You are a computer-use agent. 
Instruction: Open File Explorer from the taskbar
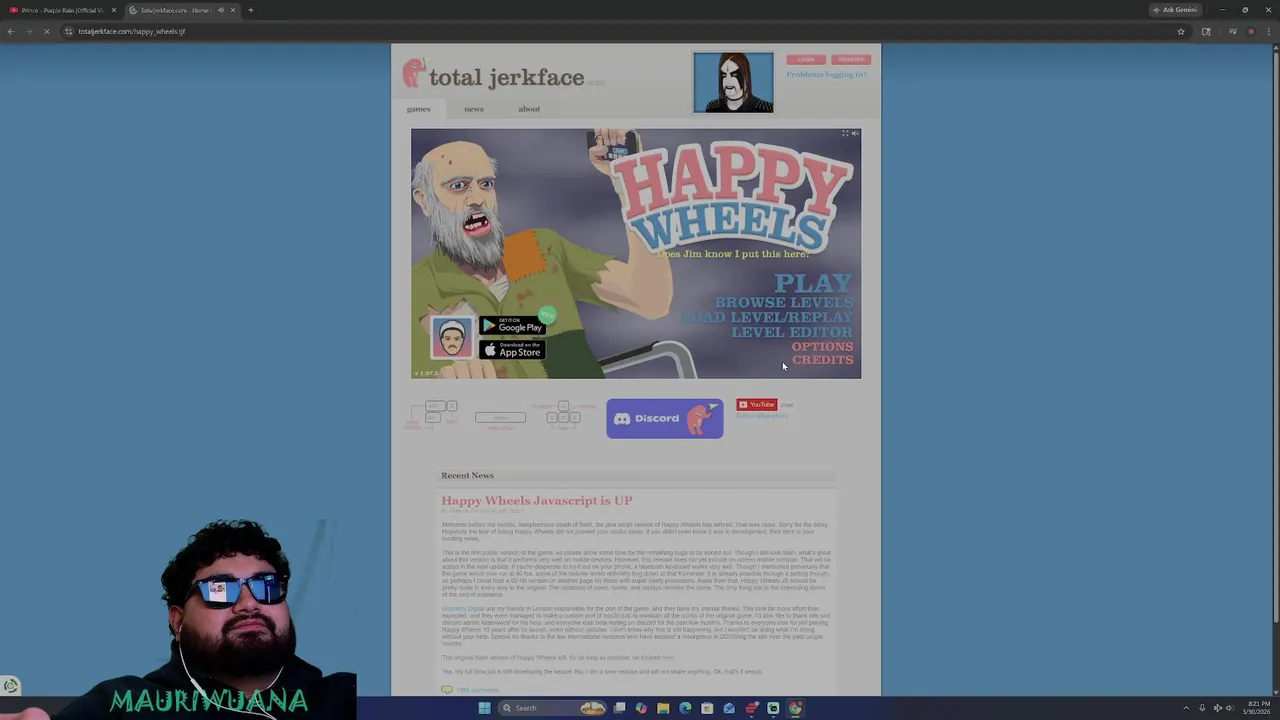coord(663,708)
